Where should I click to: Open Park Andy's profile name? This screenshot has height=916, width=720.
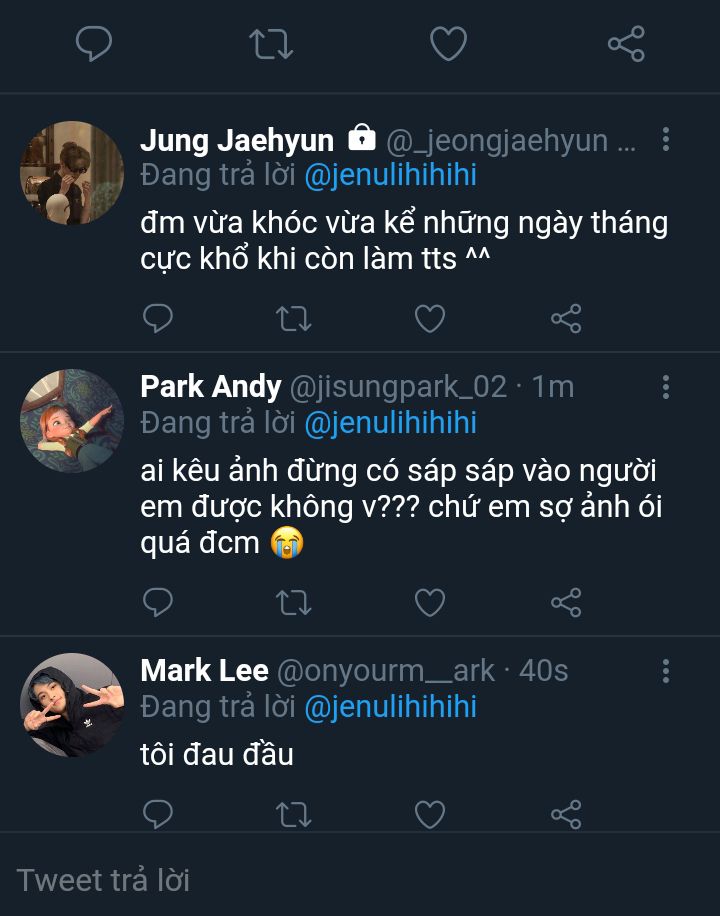(x=210, y=386)
